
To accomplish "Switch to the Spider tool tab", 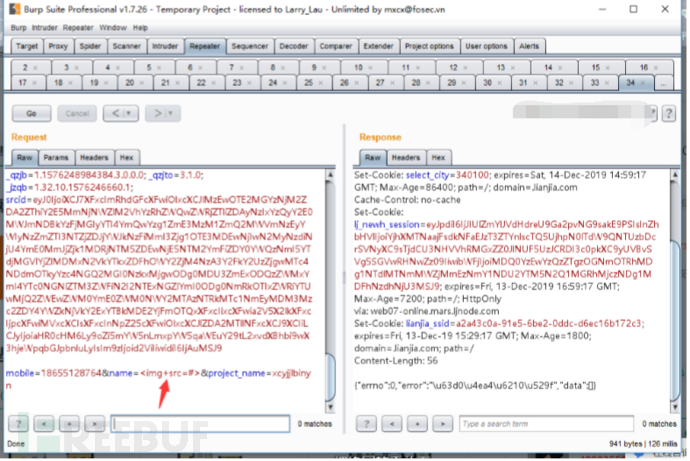I will (90, 46).
